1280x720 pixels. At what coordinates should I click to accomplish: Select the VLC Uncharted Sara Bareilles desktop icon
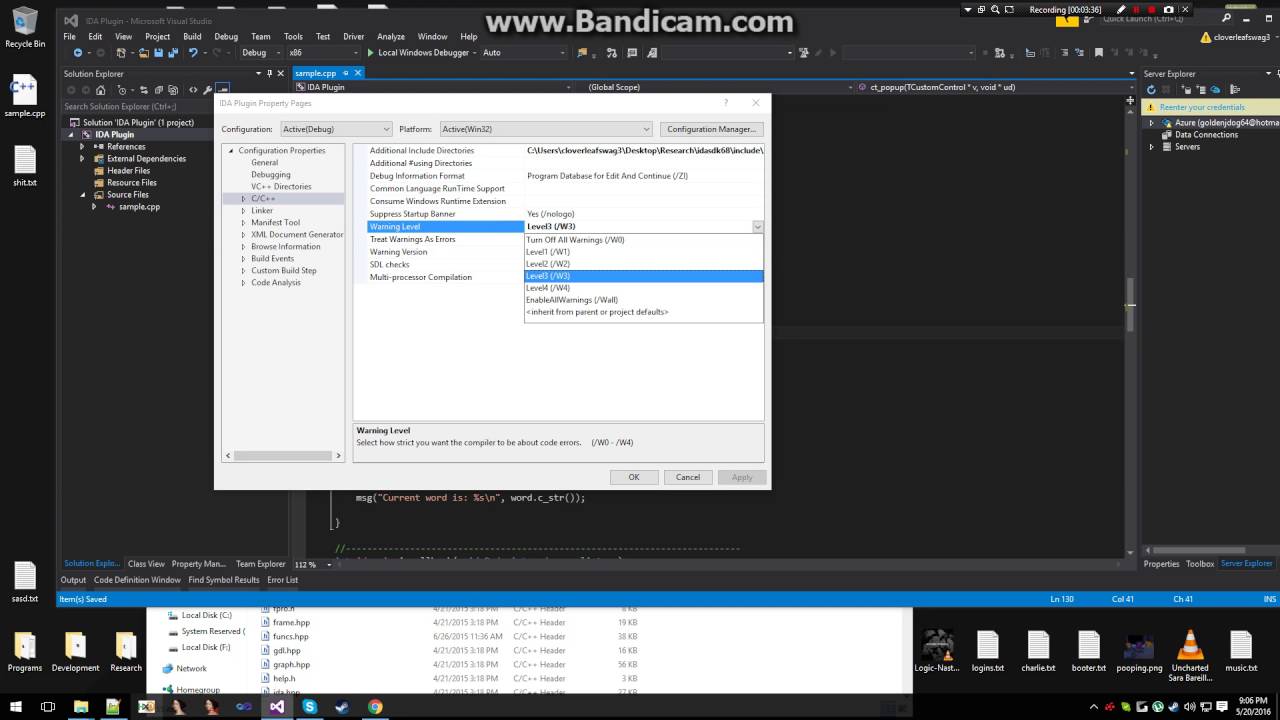1190,655
